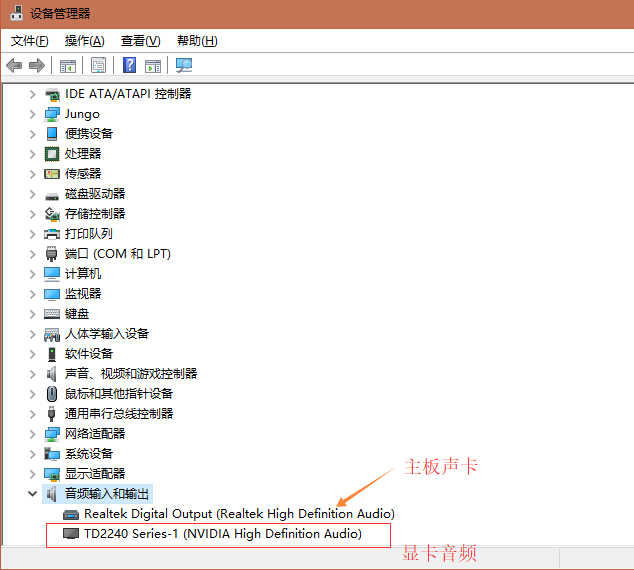The height and width of the screenshot is (570, 634).
Task: Click the 键盘 keyboard icon
Action: [x=52, y=314]
